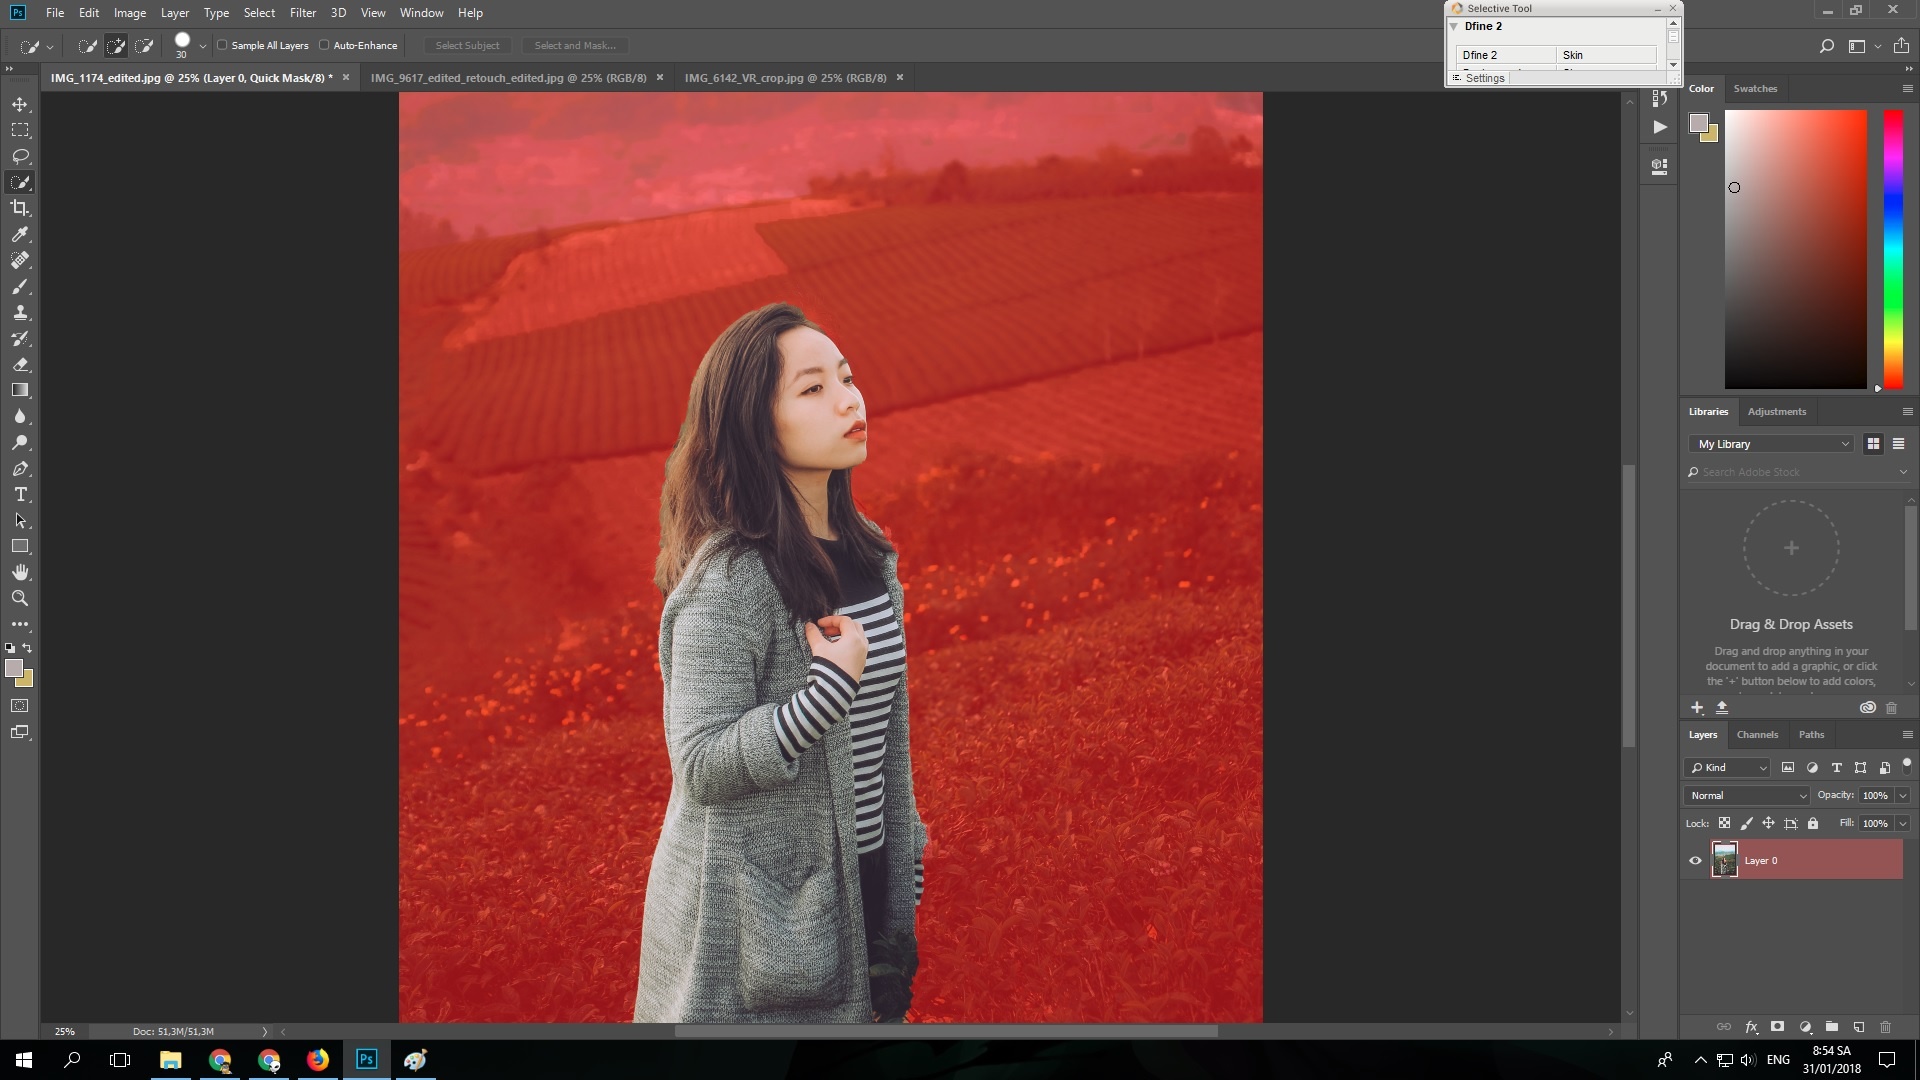The image size is (1920, 1080).
Task: Select the Hand tool
Action: [20, 572]
